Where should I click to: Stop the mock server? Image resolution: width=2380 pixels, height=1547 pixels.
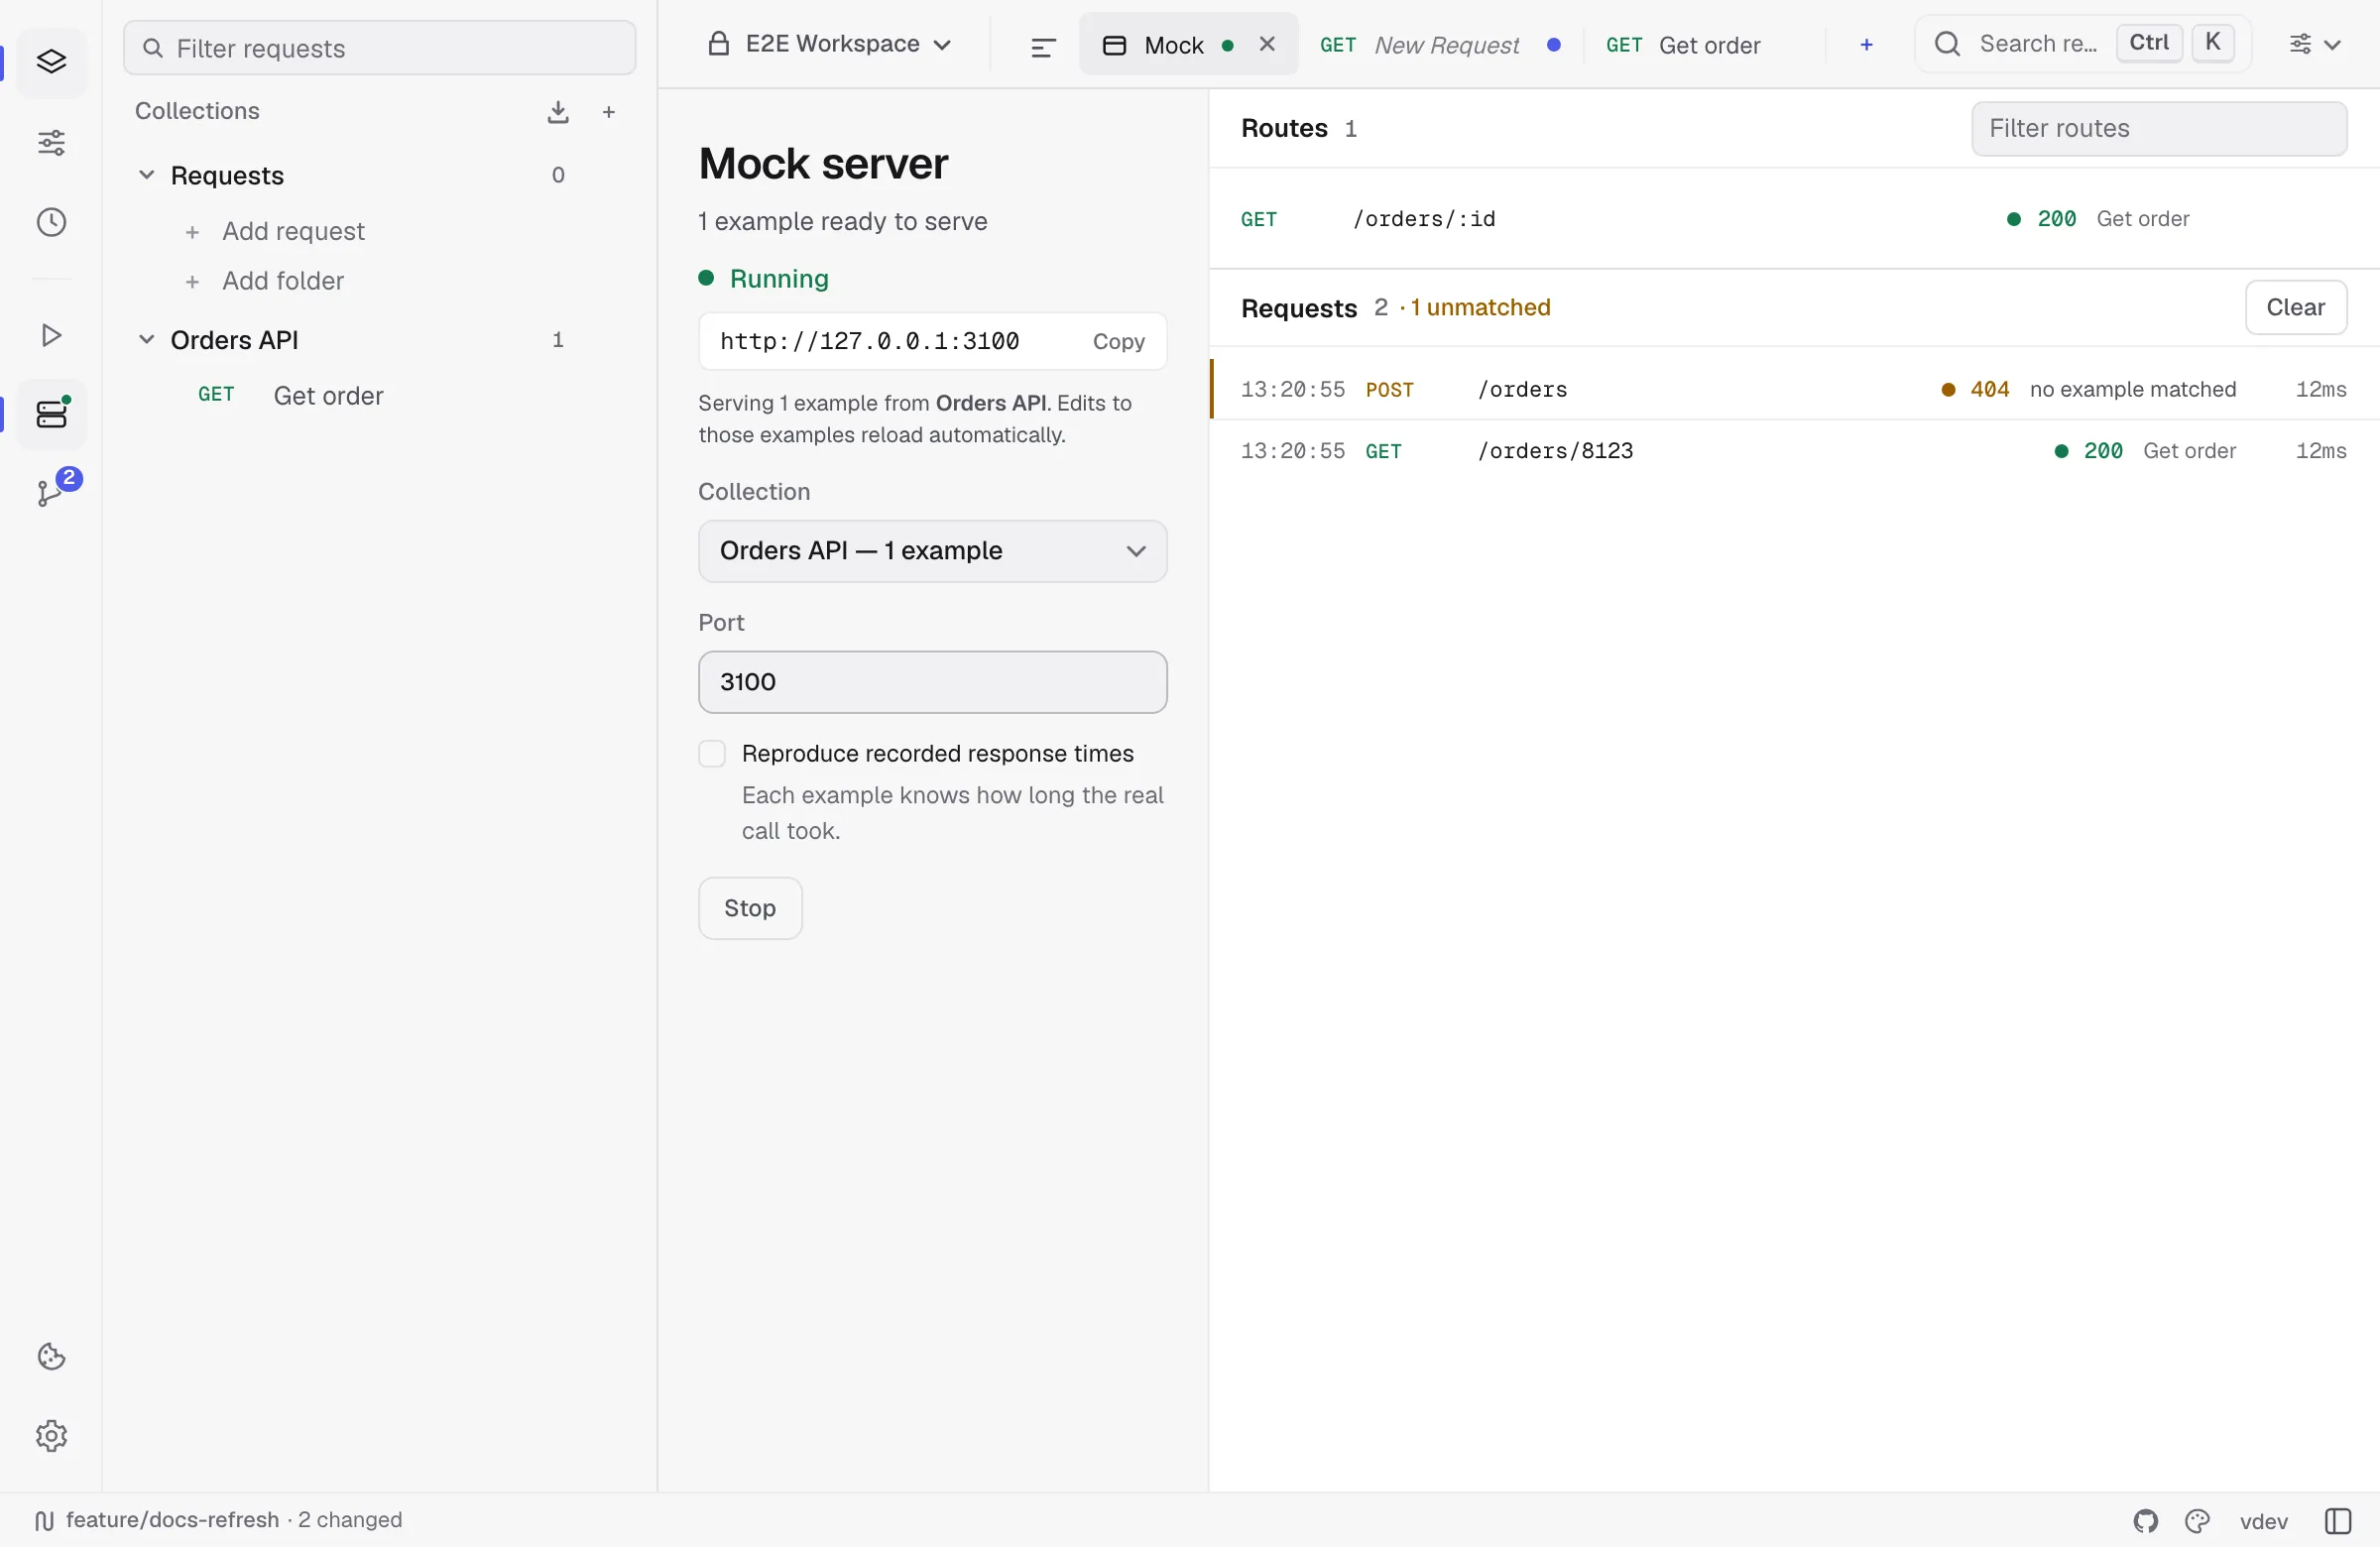click(750, 908)
